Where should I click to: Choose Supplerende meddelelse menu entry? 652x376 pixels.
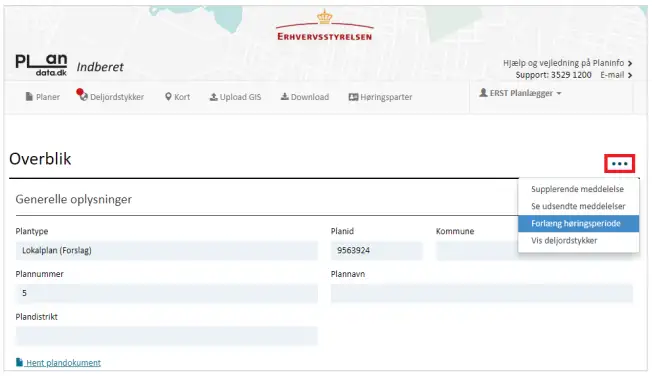(578, 189)
